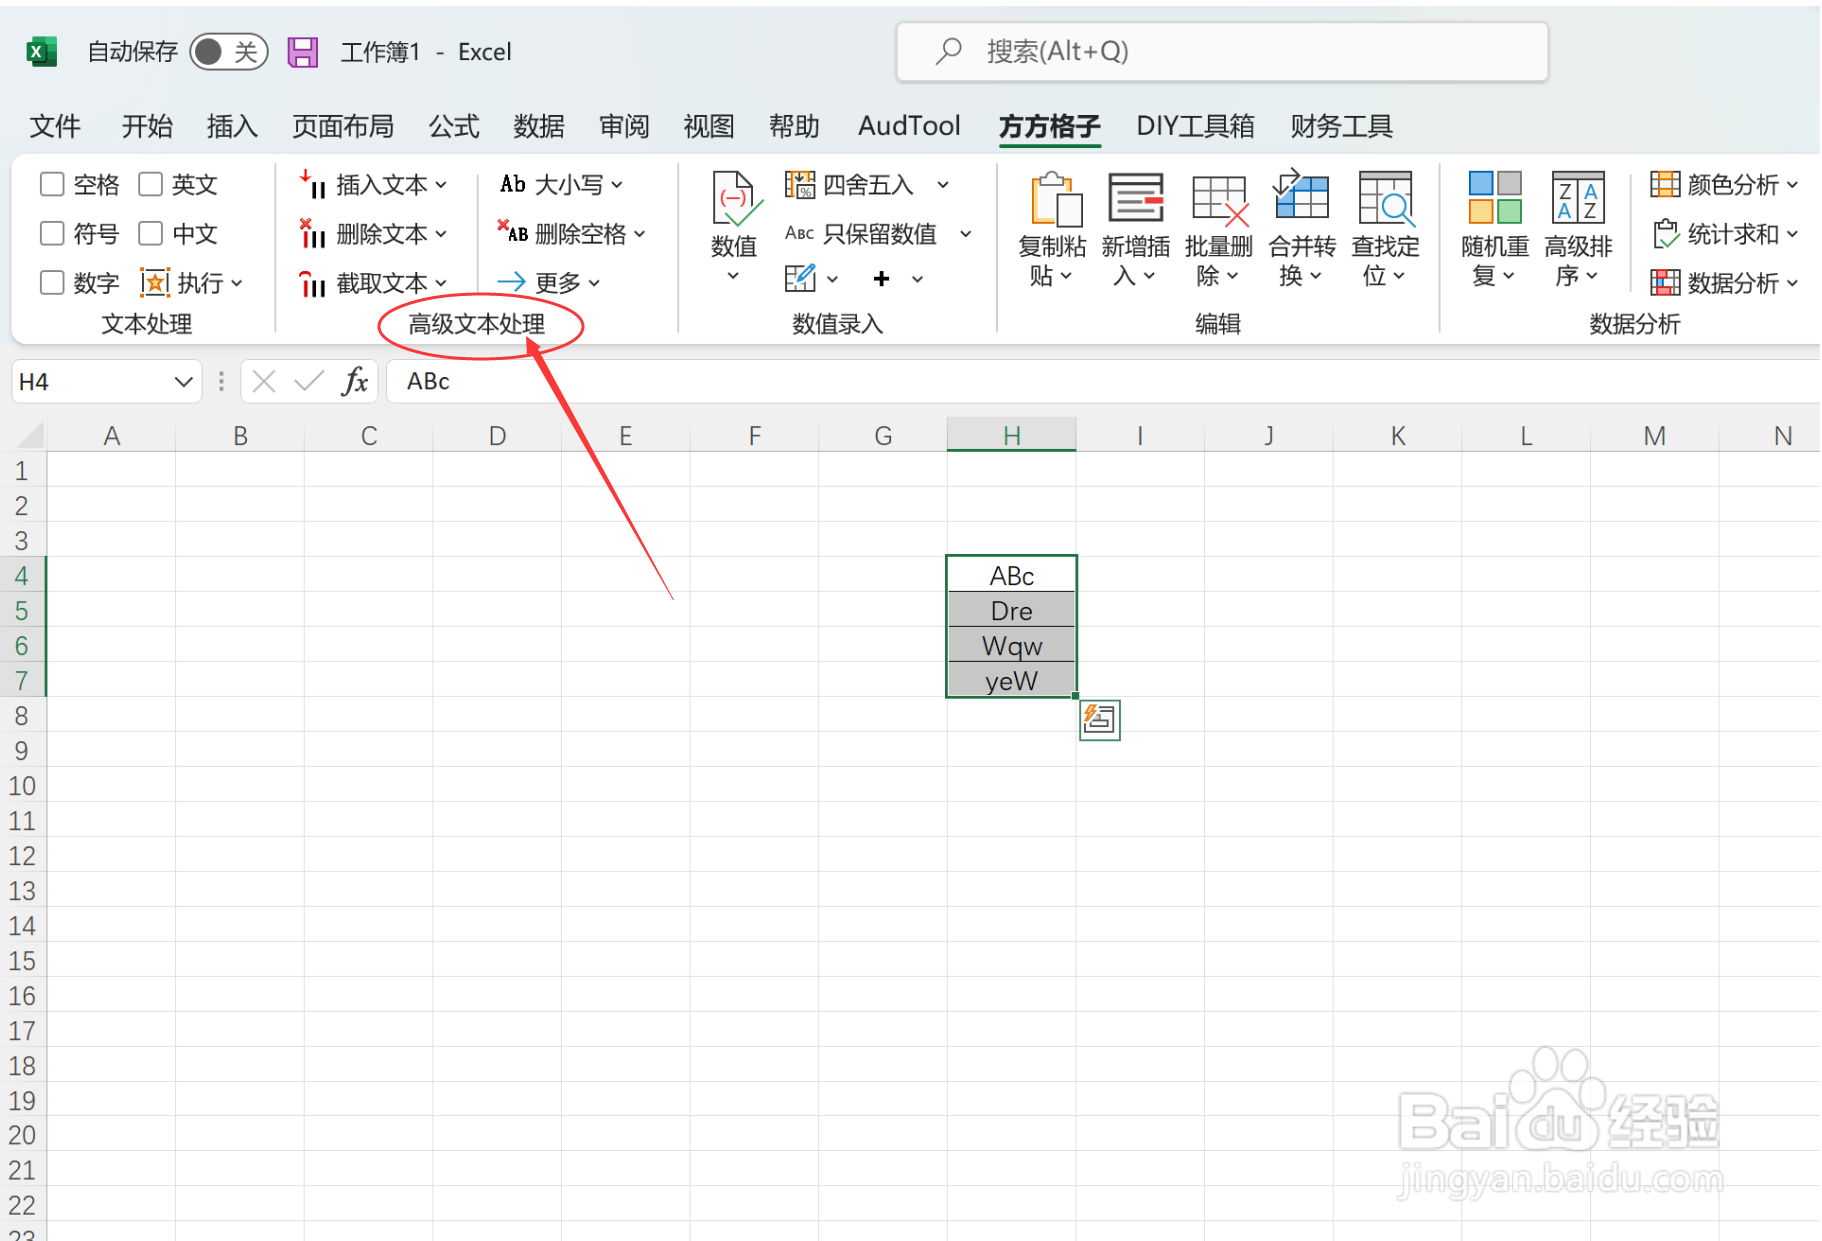This screenshot has height=1241, width=1822.
Task: Click the Ab Case icon (大小写)
Action: coord(513,184)
